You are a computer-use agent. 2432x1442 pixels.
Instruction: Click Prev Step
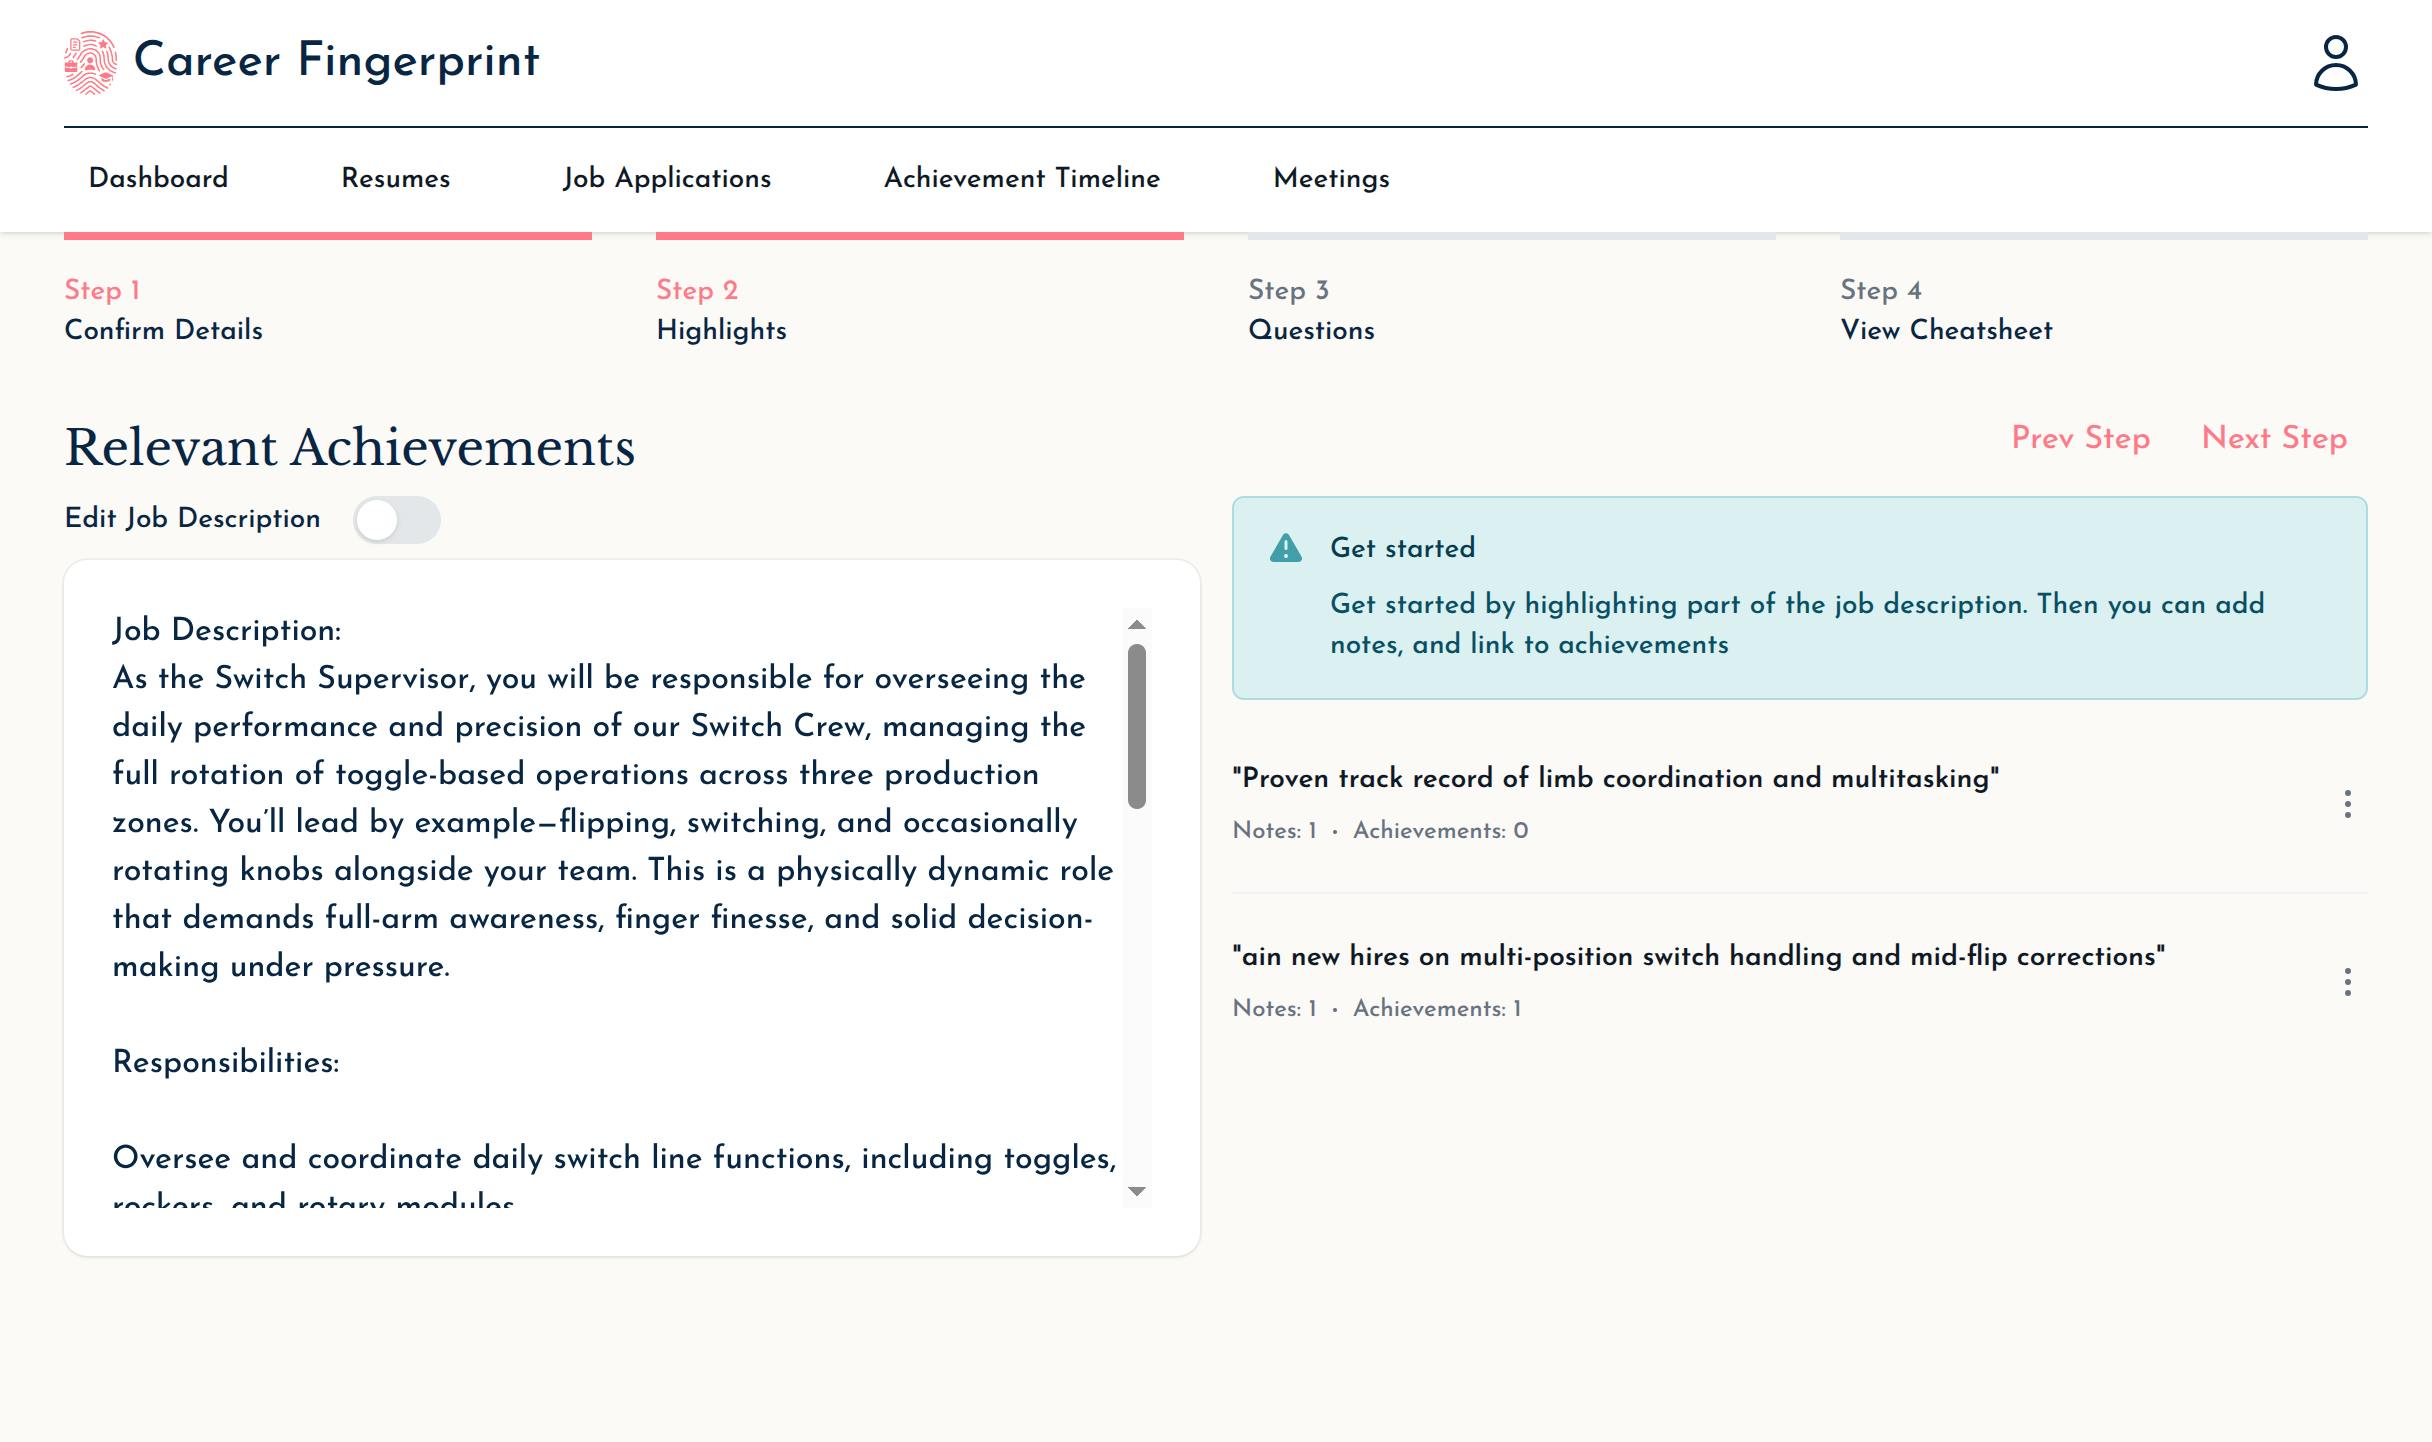2080,438
